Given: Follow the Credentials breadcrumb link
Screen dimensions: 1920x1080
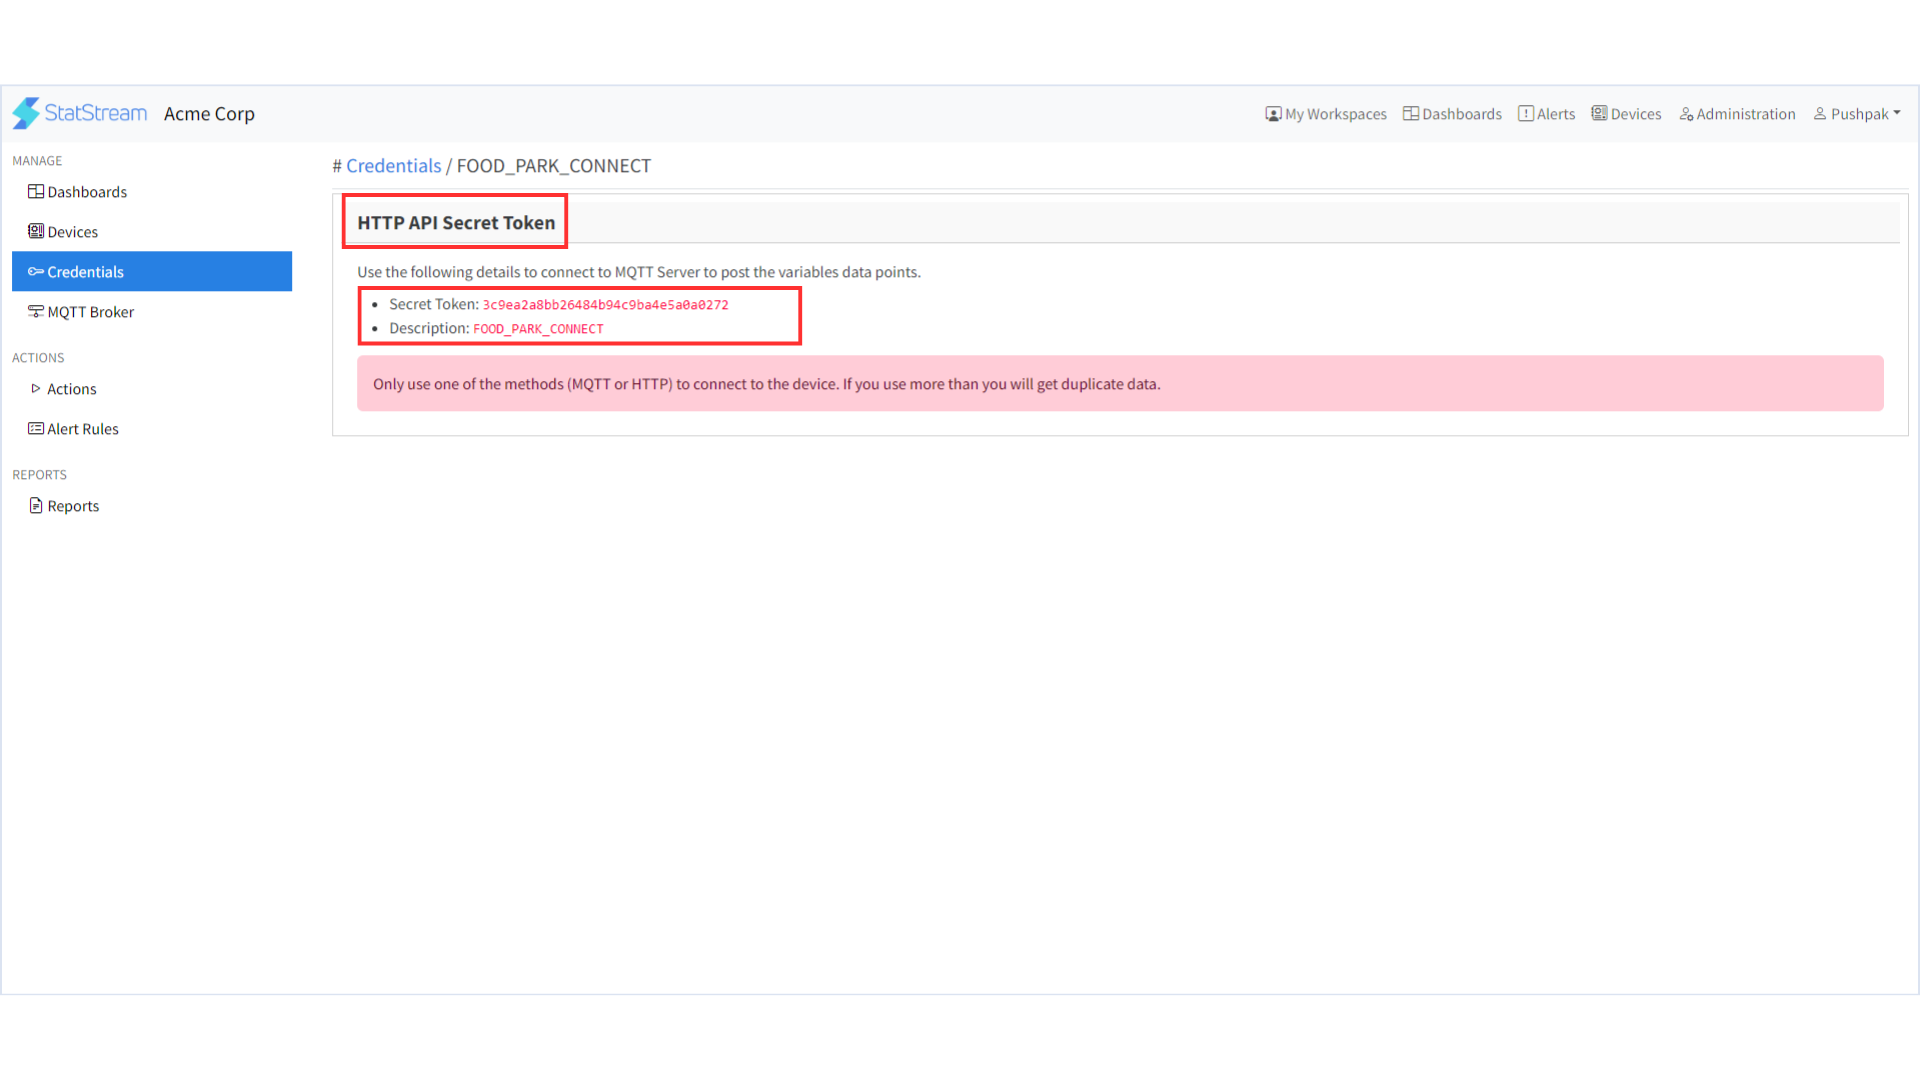Looking at the screenshot, I should click(x=393, y=165).
